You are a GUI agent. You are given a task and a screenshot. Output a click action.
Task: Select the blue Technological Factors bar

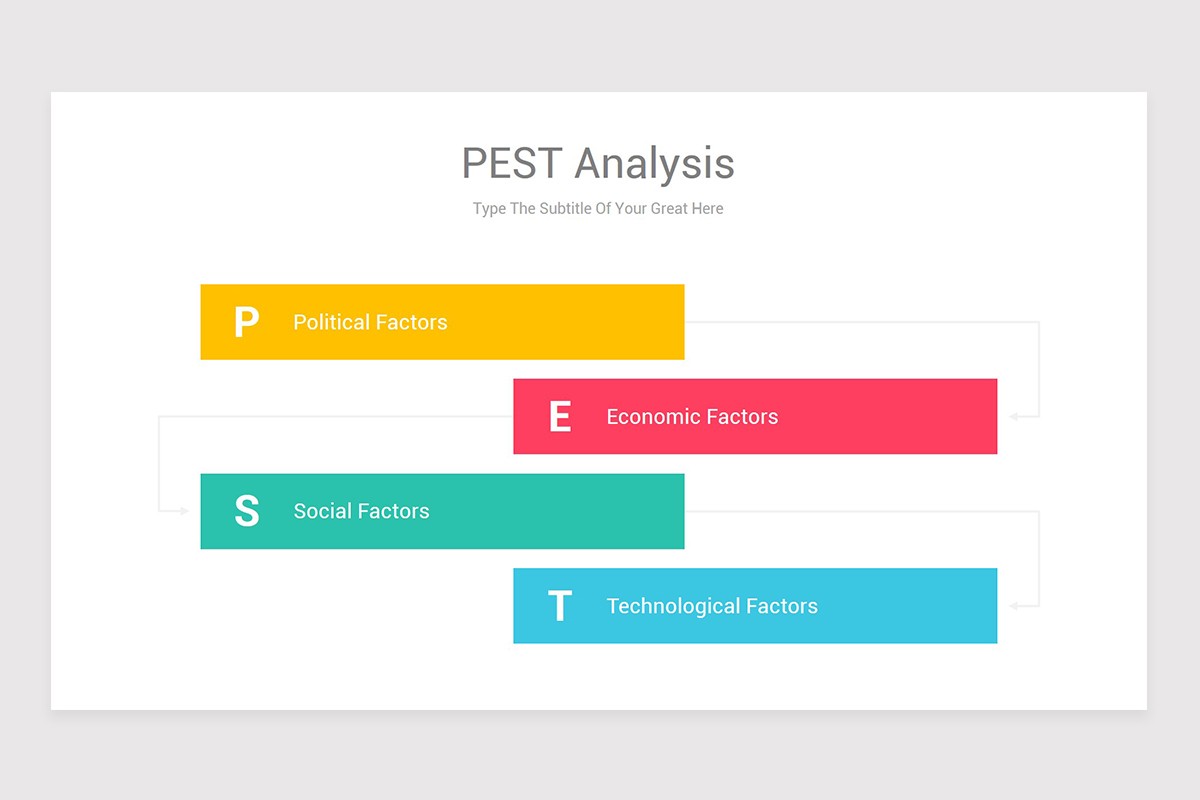755,606
